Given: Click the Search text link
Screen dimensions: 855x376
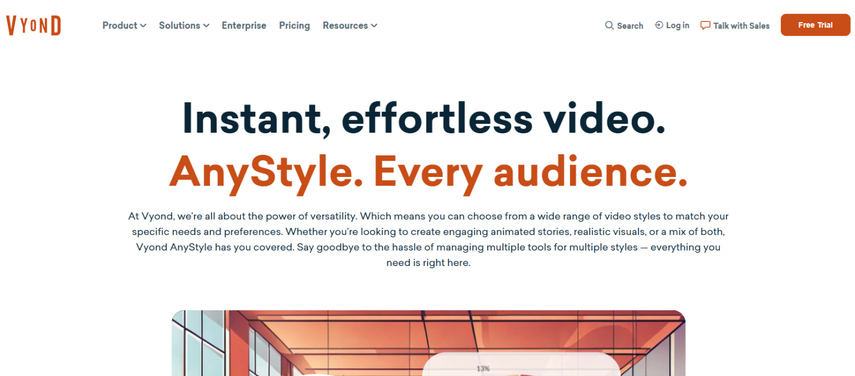Looking at the screenshot, I should (x=630, y=26).
